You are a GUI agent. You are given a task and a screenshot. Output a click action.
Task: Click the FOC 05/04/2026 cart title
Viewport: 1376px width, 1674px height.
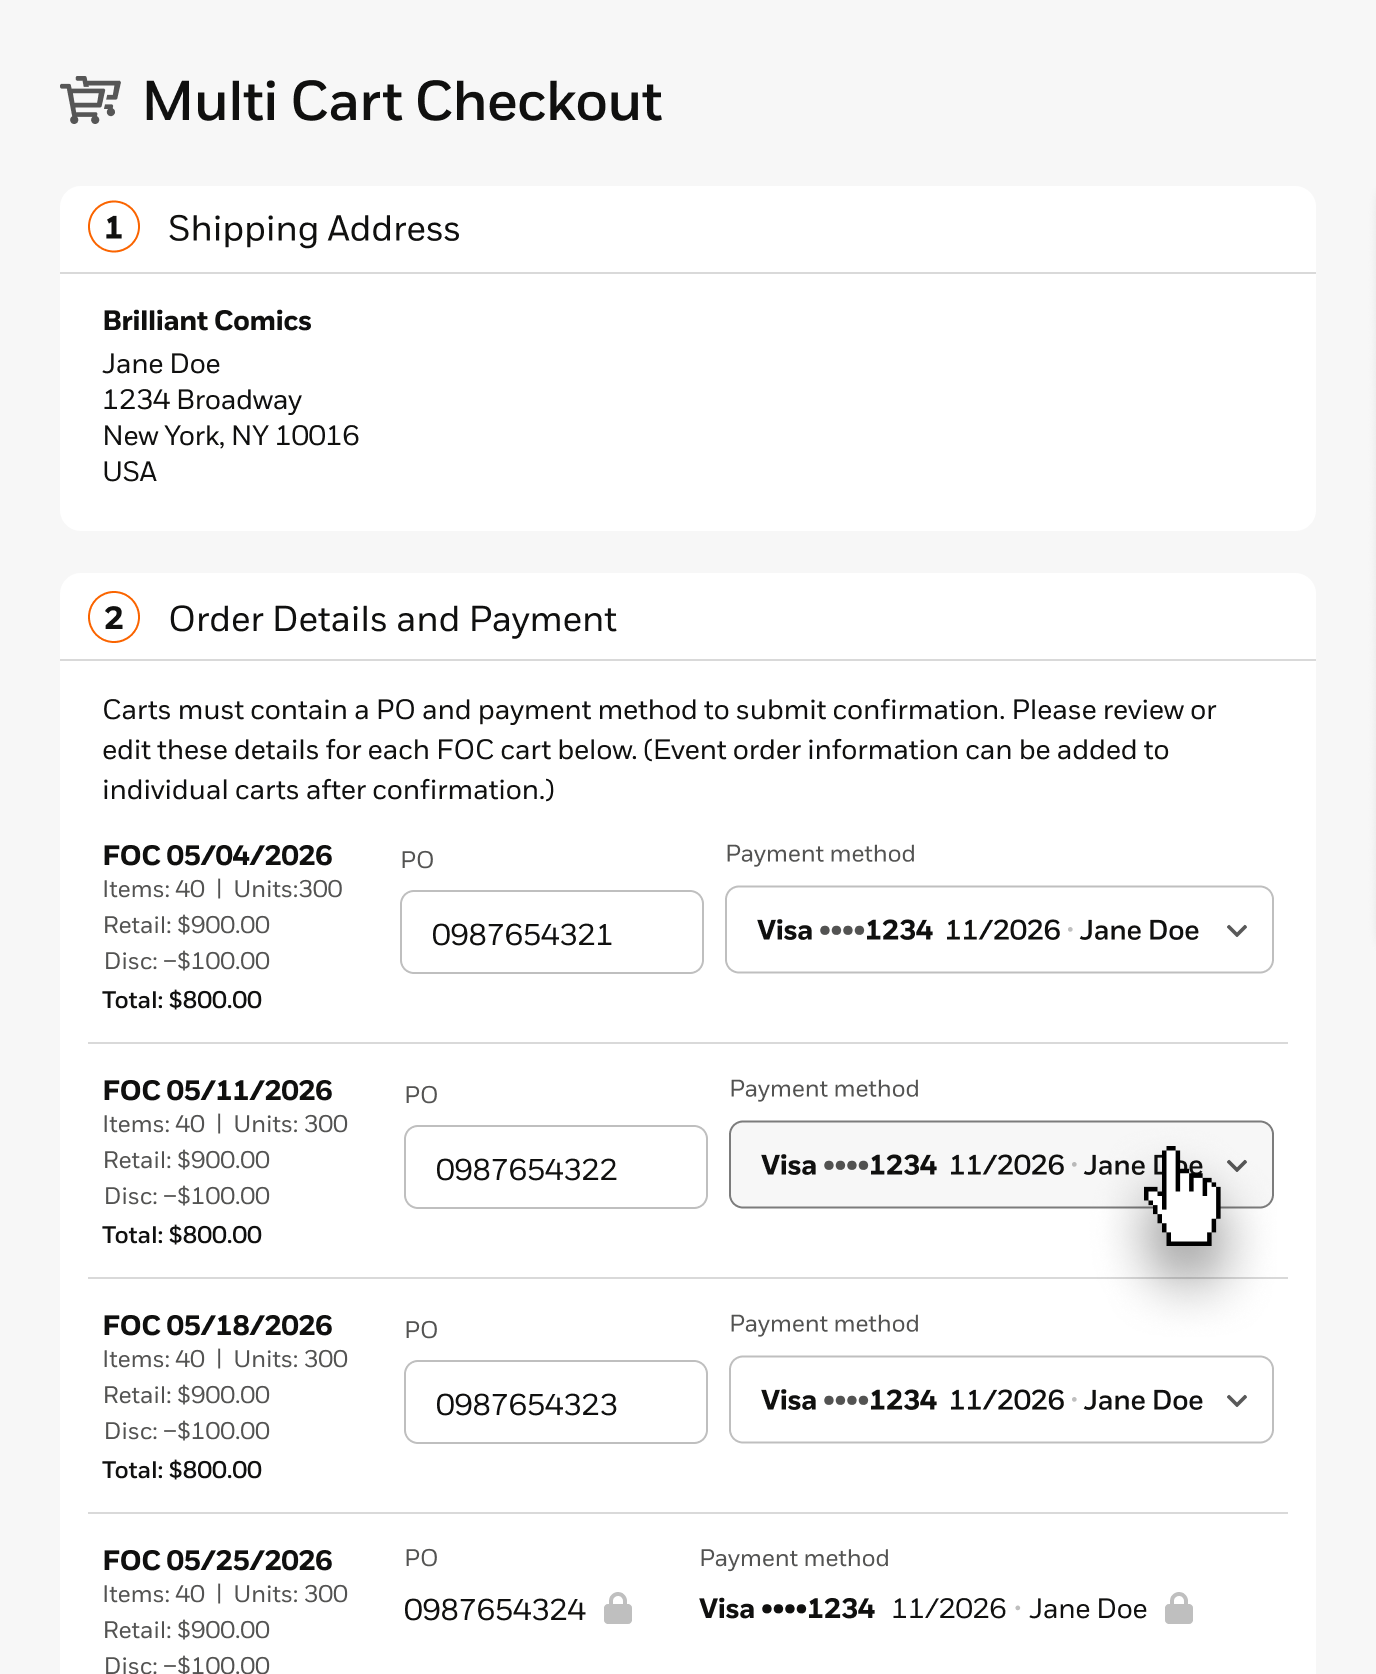coord(217,856)
